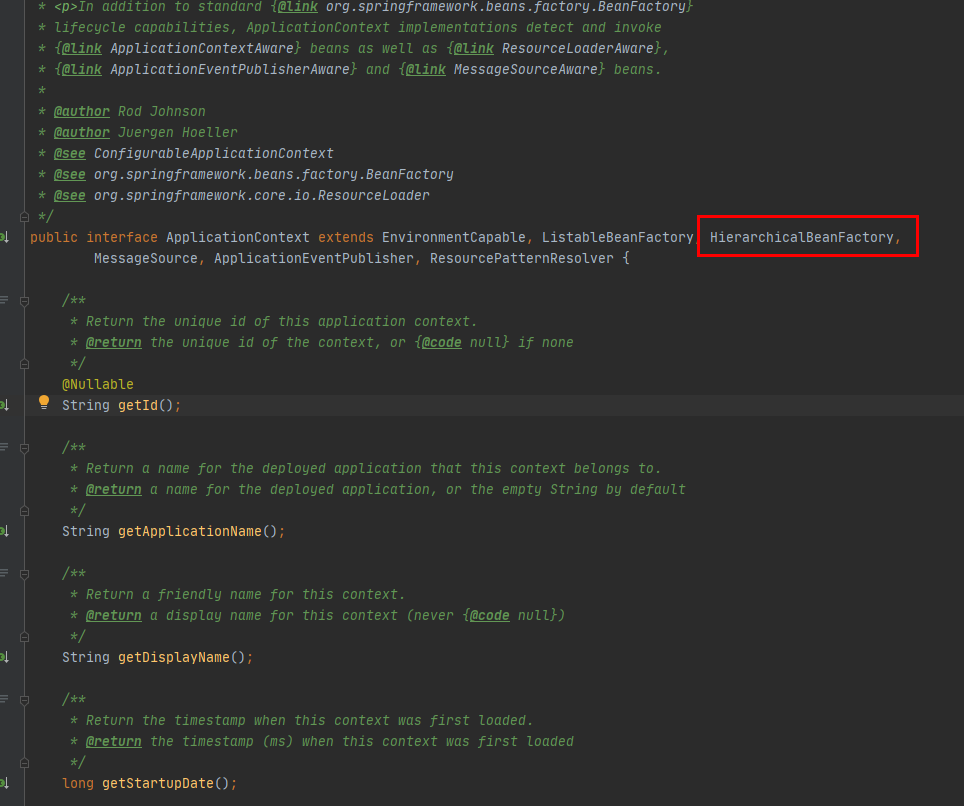Click the implementations gutter icon beside ApplicationContext declaration
The image size is (964, 806).
[x=6, y=237]
